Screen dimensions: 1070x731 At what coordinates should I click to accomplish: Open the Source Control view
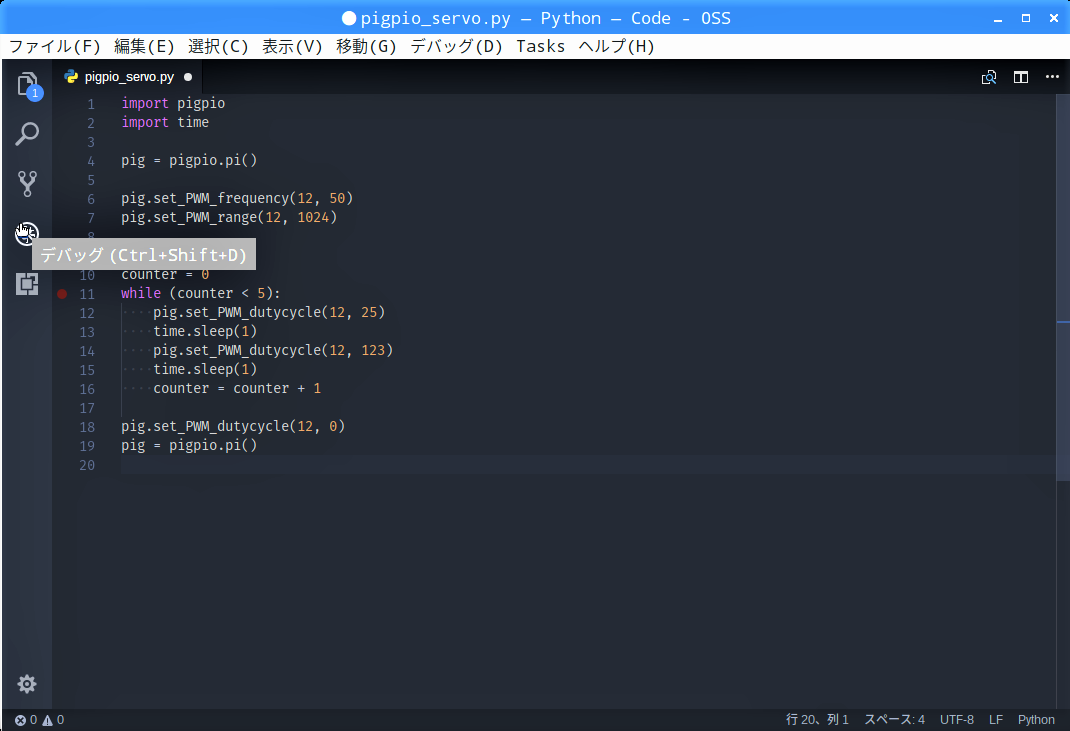pyautogui.click(x=27, y=184)
